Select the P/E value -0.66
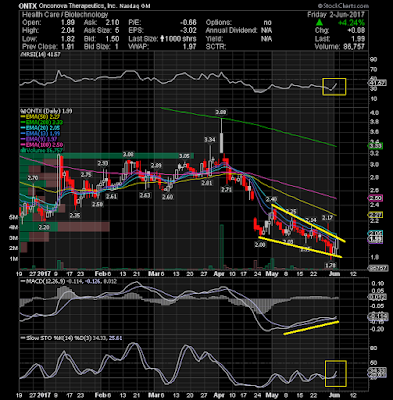This screenshot has width=393, height=400. pos(188,23)
